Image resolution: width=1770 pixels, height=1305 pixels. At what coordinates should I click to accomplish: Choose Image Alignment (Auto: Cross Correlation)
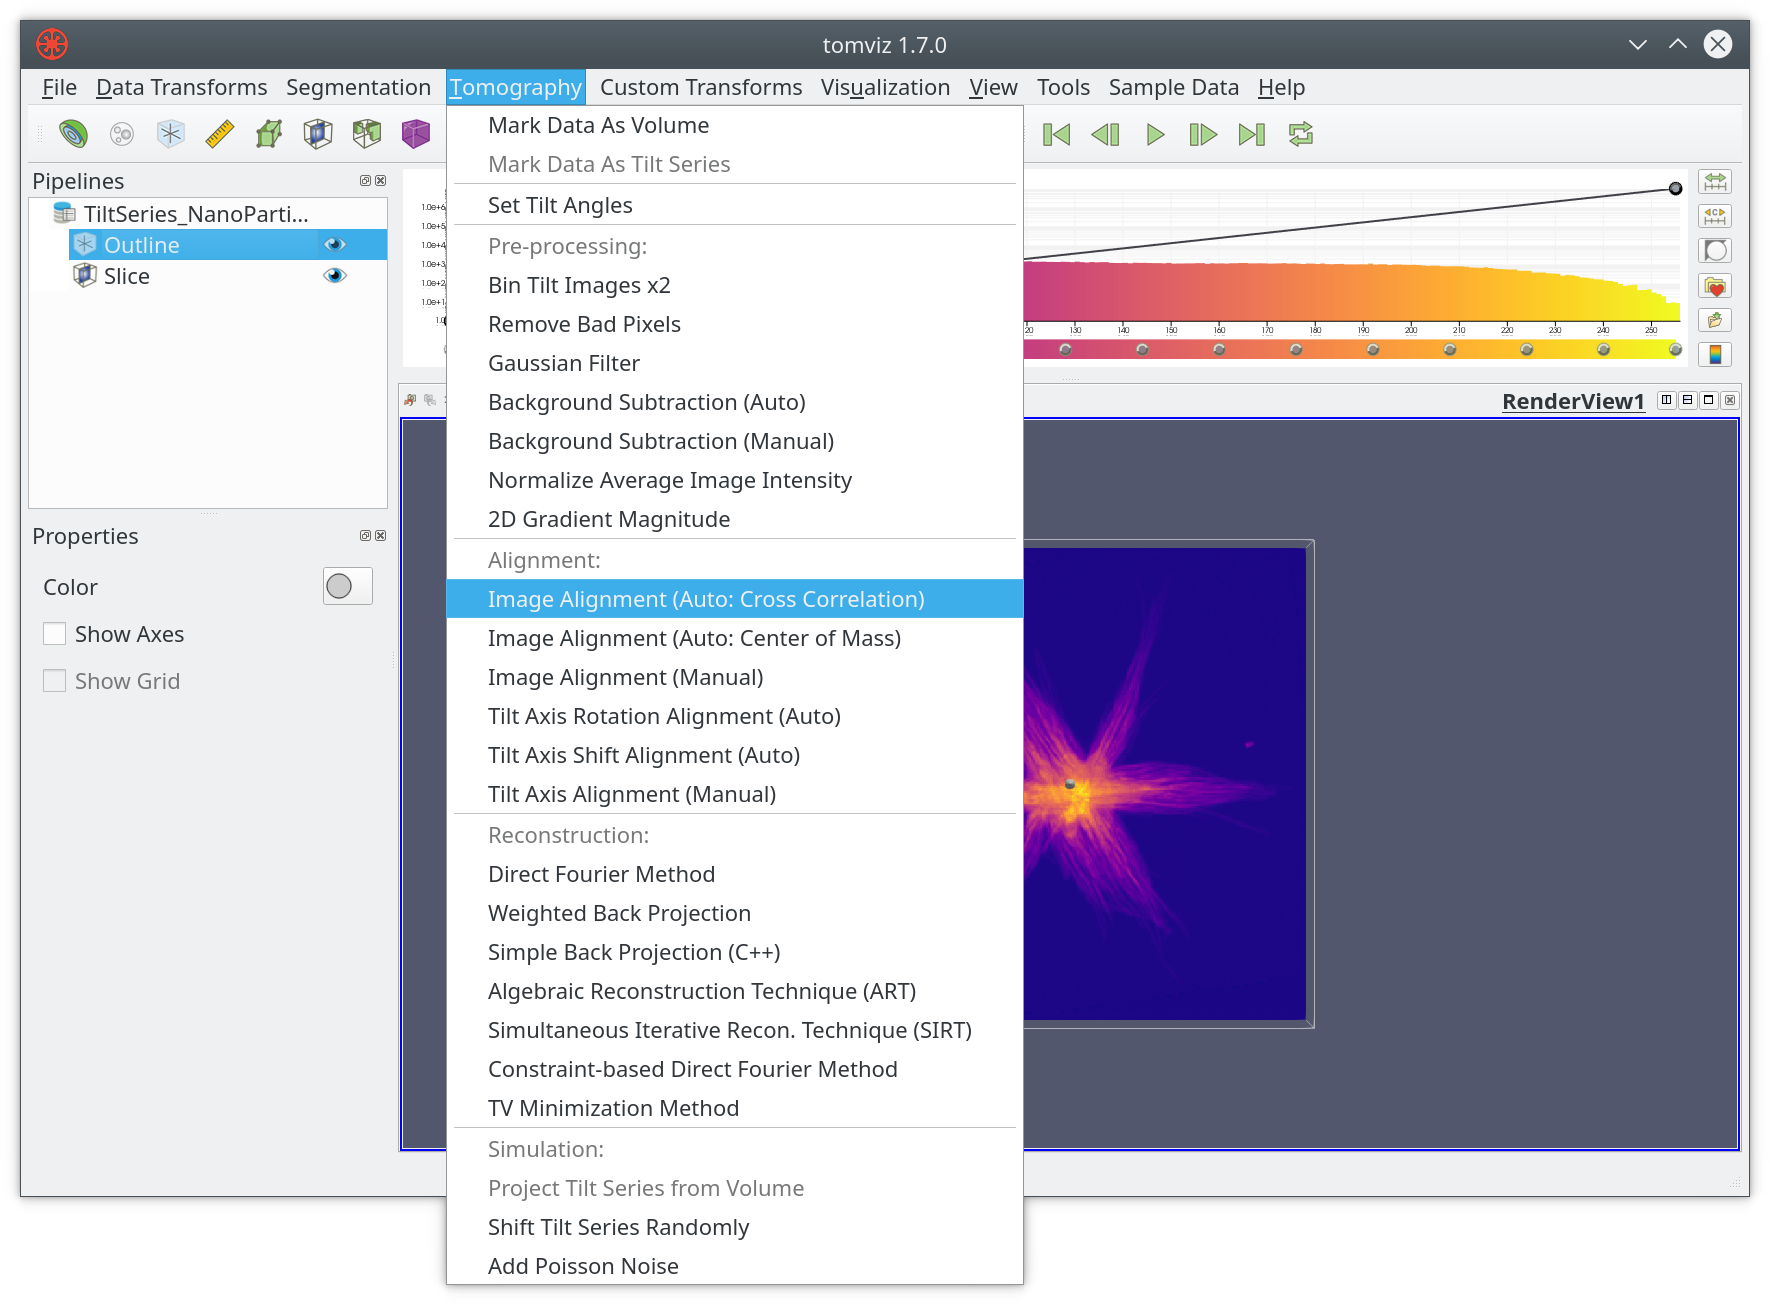735,599
